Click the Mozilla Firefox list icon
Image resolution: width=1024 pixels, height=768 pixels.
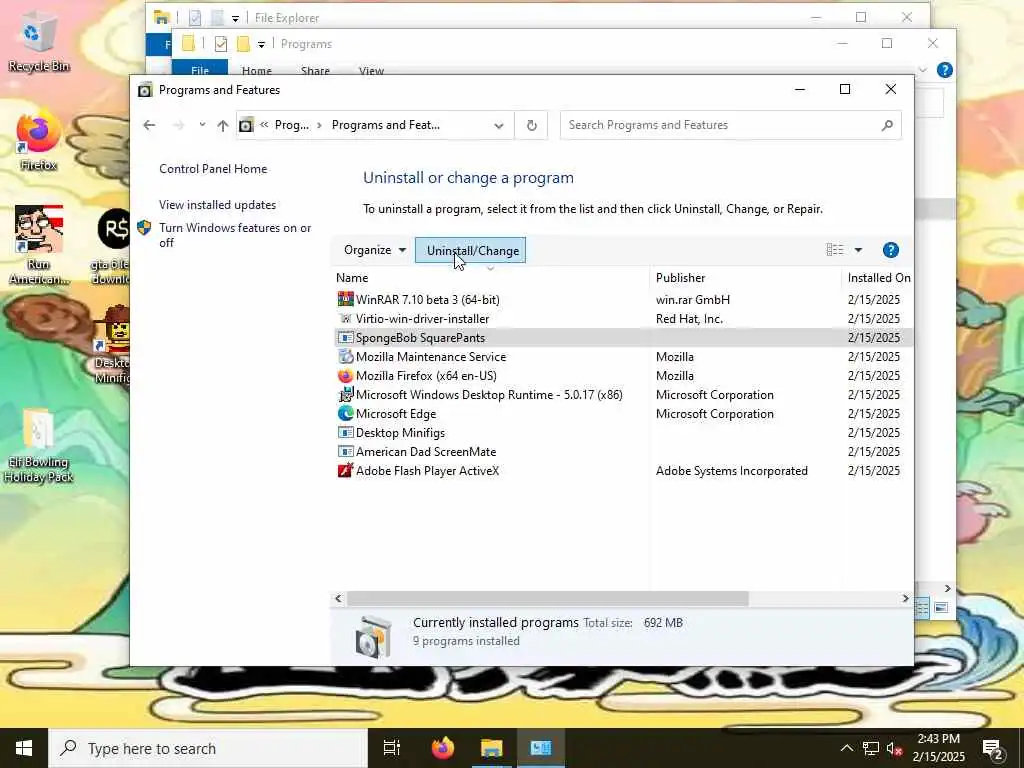[x=345, y=376]
